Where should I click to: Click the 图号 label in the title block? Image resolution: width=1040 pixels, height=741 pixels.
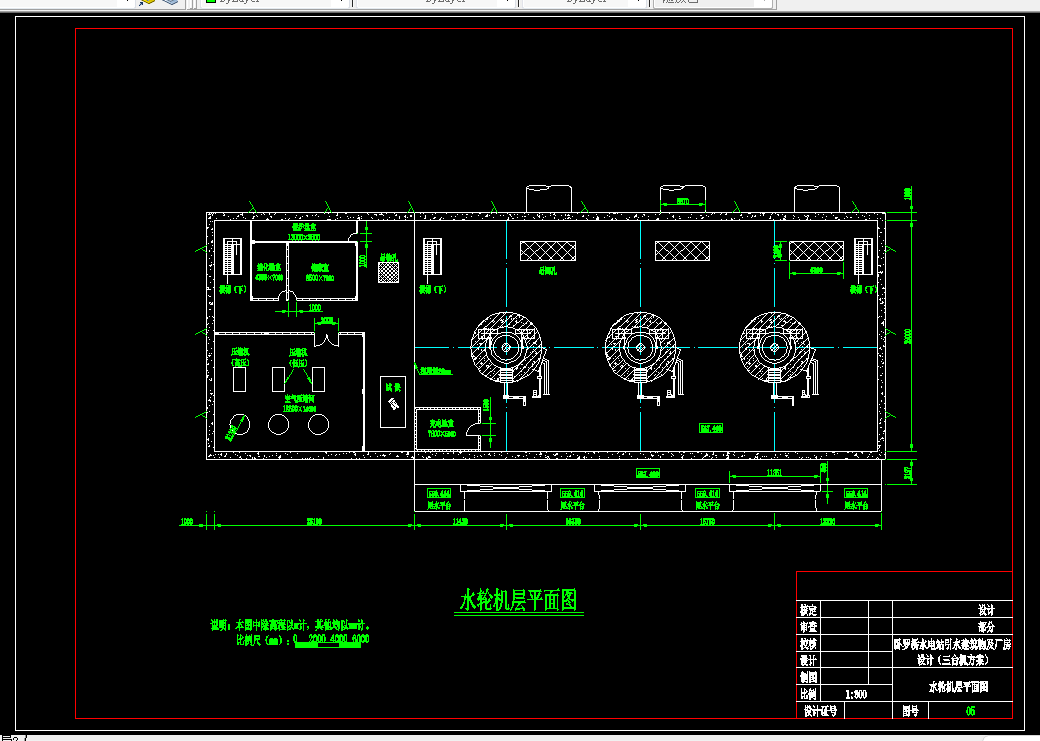pyautogui.click(x=910, y=711)
